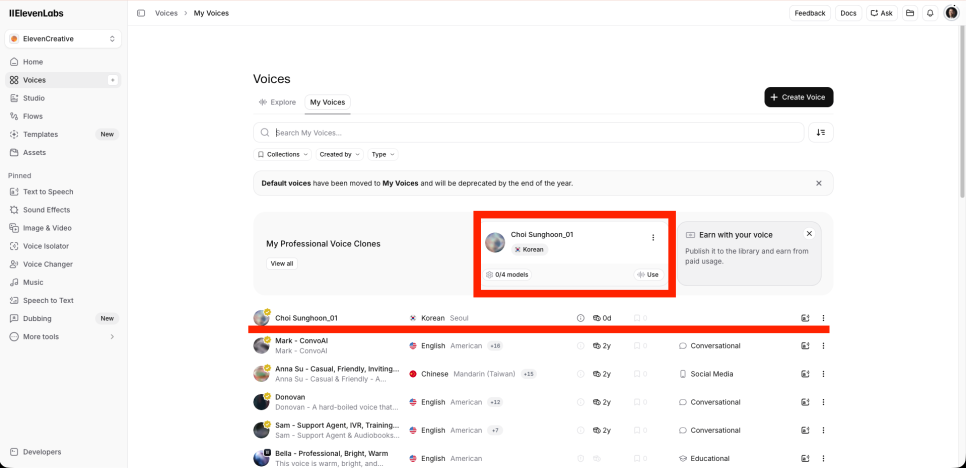Screen dimensions: 966x468
Task: Click the Create Voice button
Action: [799, 97]
